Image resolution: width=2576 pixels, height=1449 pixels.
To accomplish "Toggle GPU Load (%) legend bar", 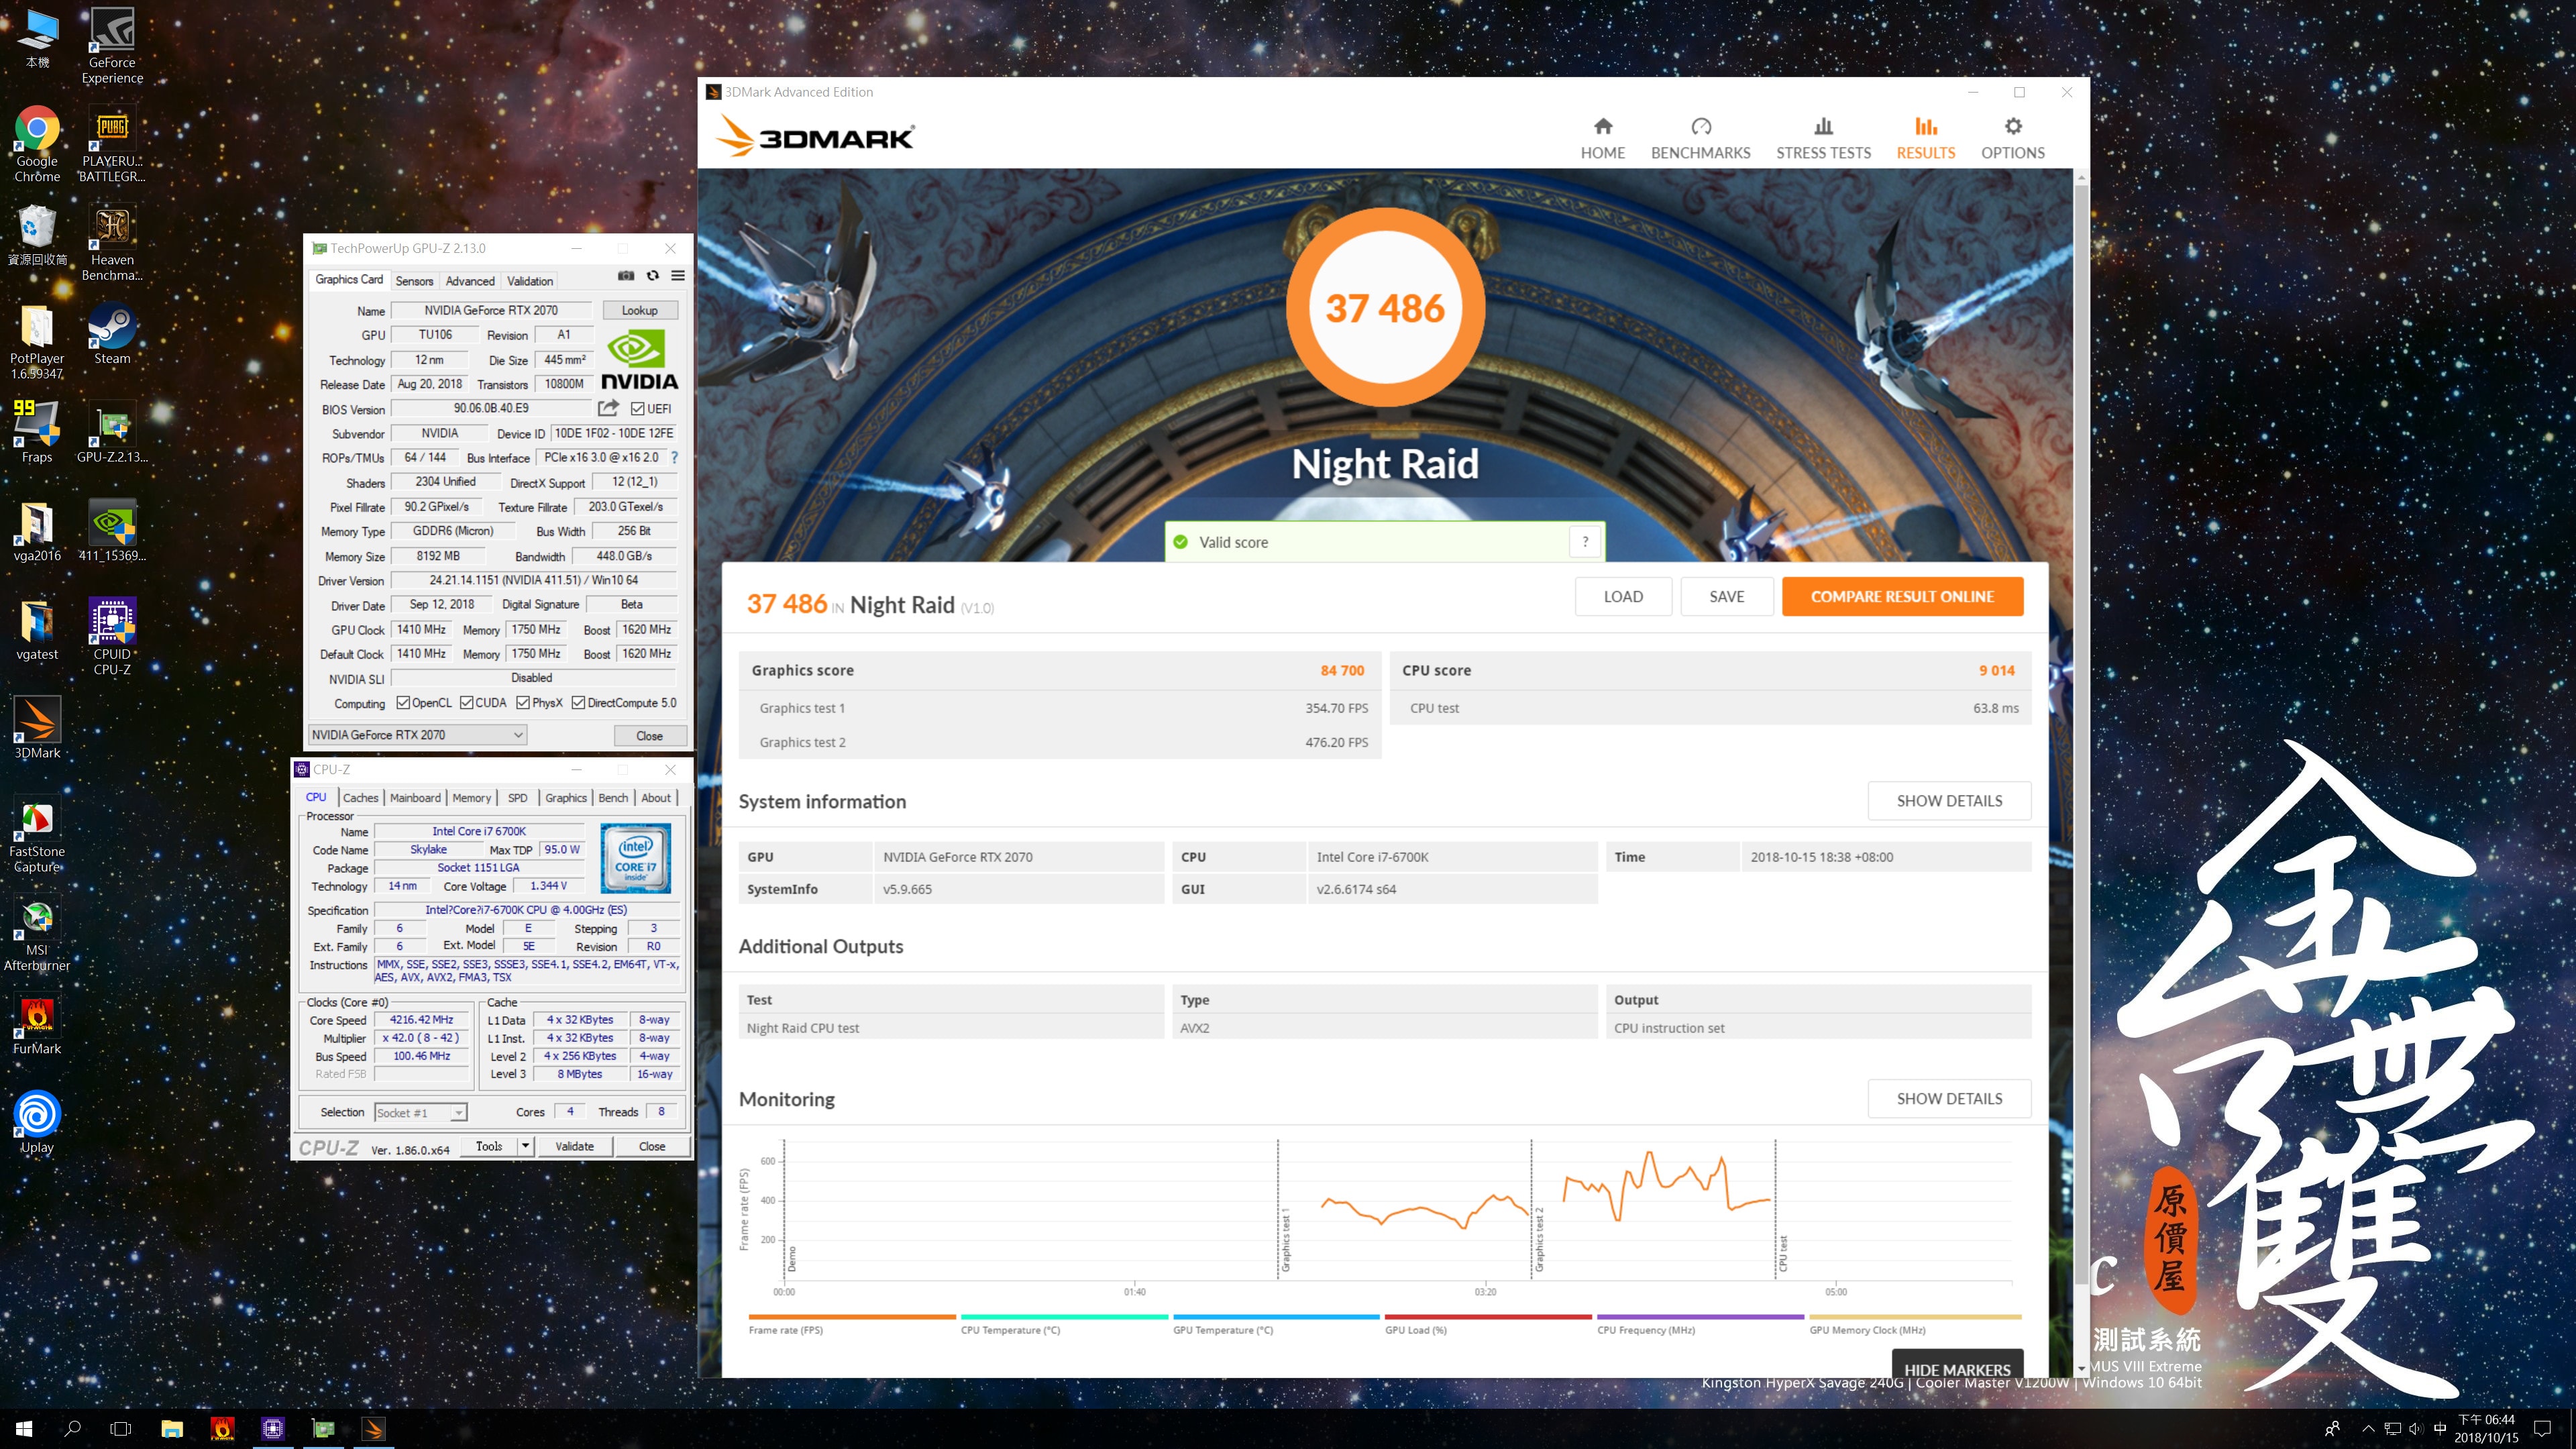I will click(1487, 1317).
